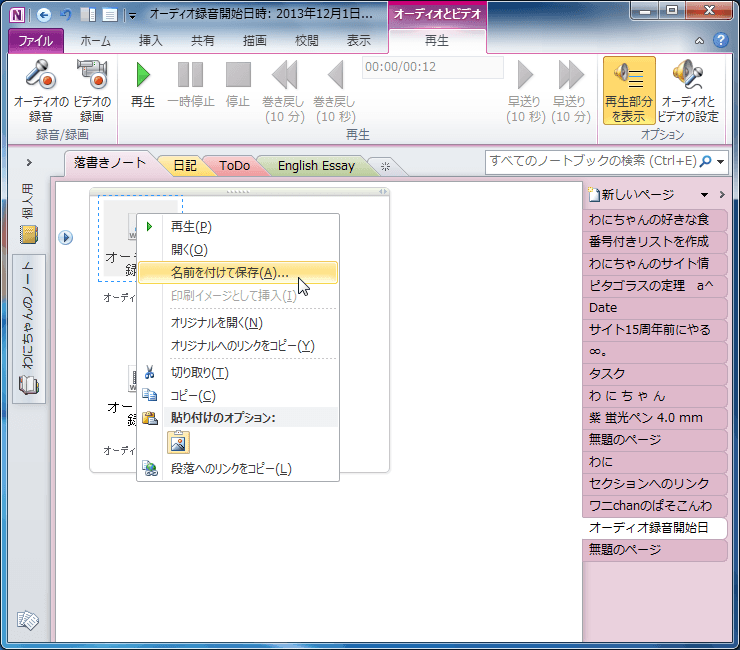Choose 開く(O) in the context menu
The image size is (740, 650).
238,250
